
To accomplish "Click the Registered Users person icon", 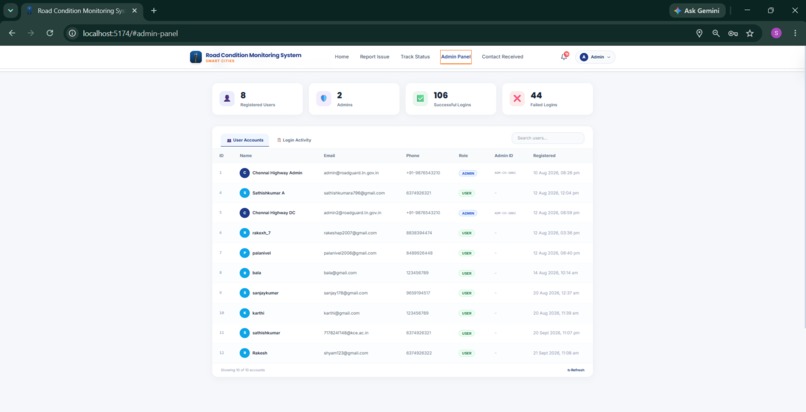I will click(x=227, y=99).
